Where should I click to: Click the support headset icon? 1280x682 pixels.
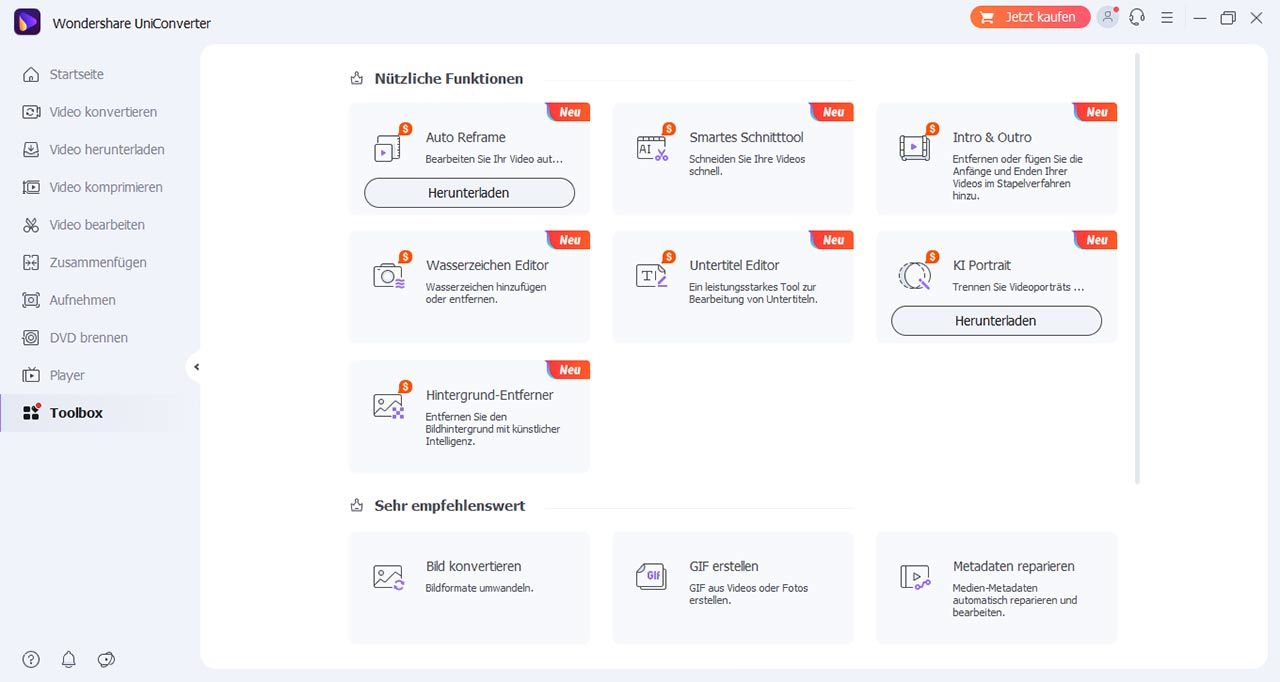click(1137, 17)
